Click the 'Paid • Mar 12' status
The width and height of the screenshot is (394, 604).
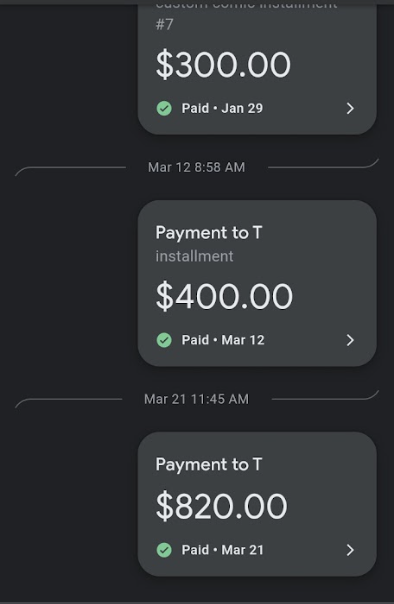coord(223,340)
